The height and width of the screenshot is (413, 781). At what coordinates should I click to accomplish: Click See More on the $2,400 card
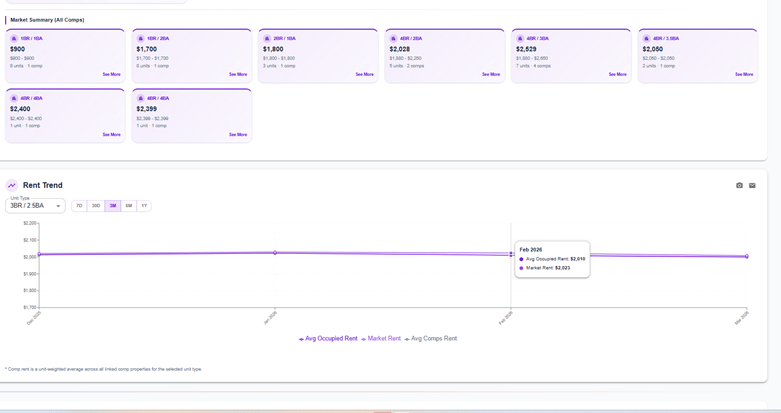click(111, 134)
